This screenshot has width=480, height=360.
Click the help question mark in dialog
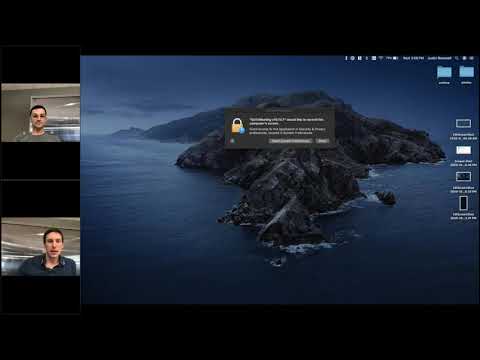coord(232,141)
